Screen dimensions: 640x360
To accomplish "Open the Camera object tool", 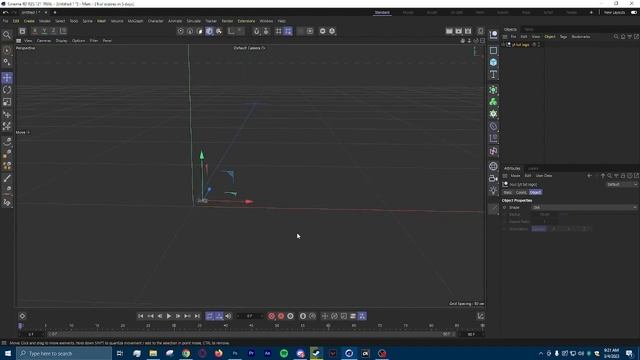I will click(x=493, y=178).
